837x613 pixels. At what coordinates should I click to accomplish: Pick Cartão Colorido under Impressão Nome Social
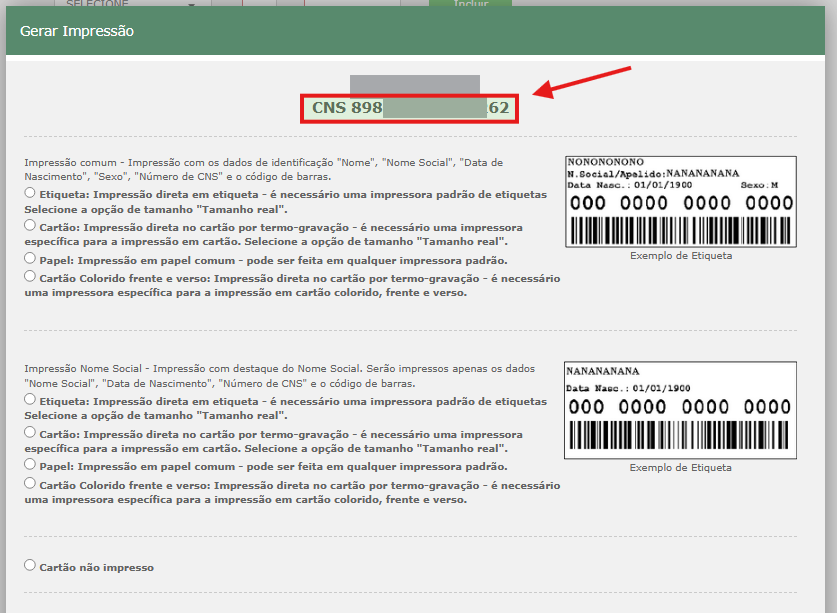[30, 483]
